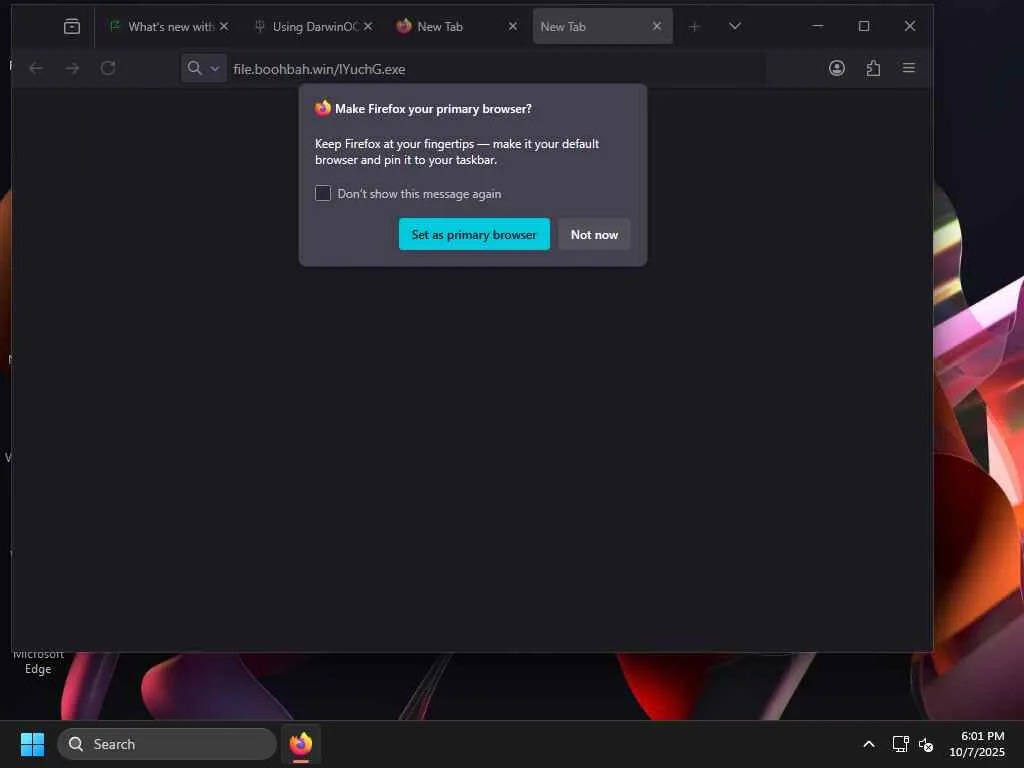Show hidden icons in system tray
Screen dimensions: 1024x768
click(x=869, y=744)
